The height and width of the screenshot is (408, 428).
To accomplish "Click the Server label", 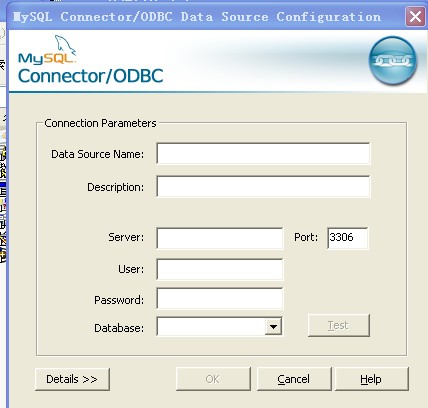I will [x=126, y=237].
